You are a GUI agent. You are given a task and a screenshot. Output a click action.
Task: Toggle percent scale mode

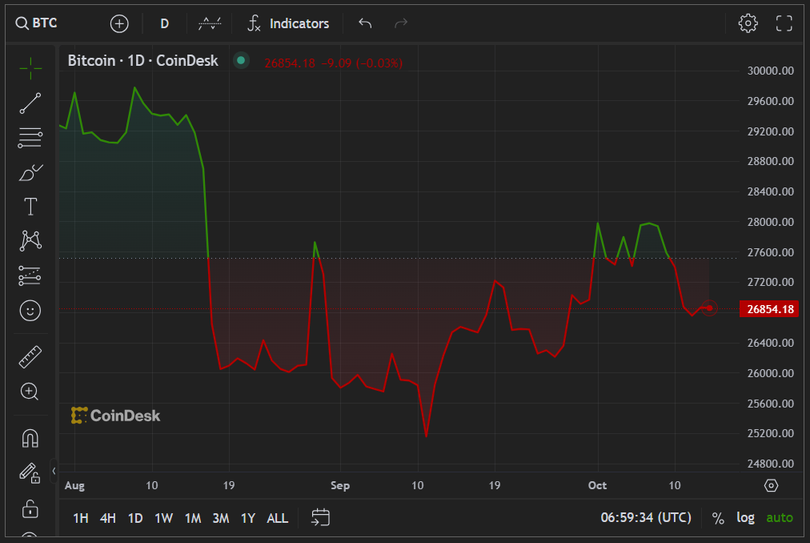point(718,518)
